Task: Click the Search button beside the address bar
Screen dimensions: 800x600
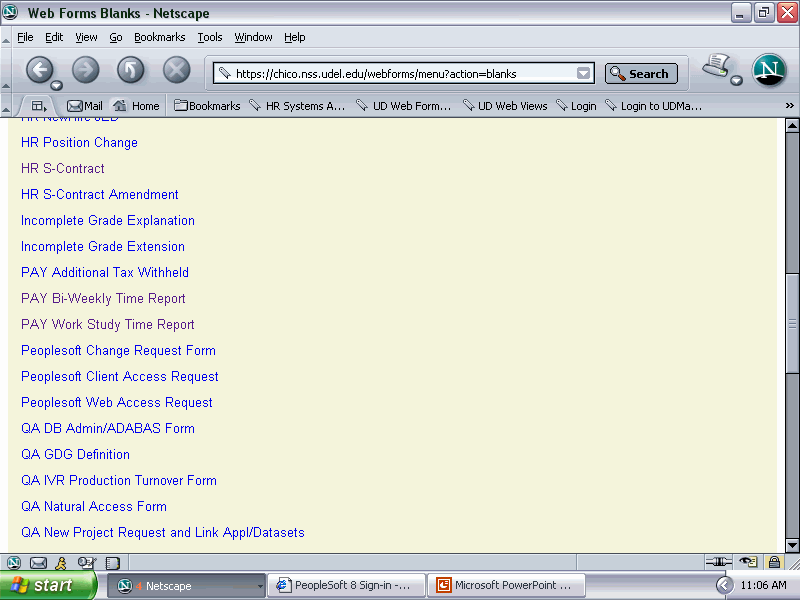Action: (x=641, y=73)
